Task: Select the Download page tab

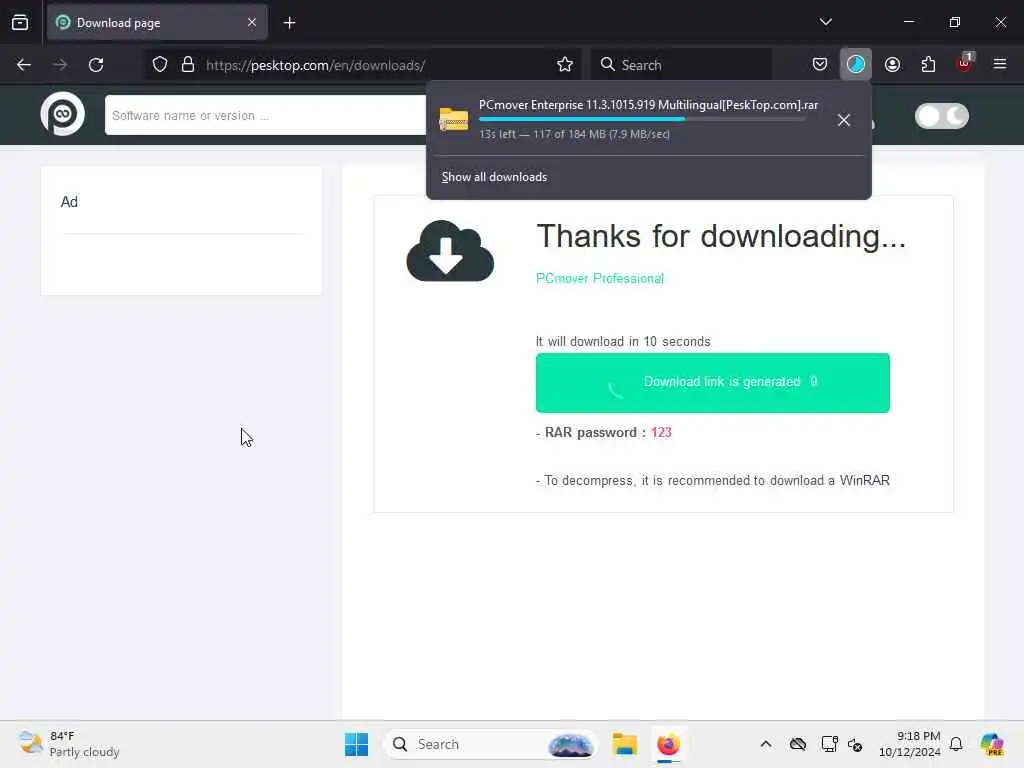Action: tap(157, 23)
